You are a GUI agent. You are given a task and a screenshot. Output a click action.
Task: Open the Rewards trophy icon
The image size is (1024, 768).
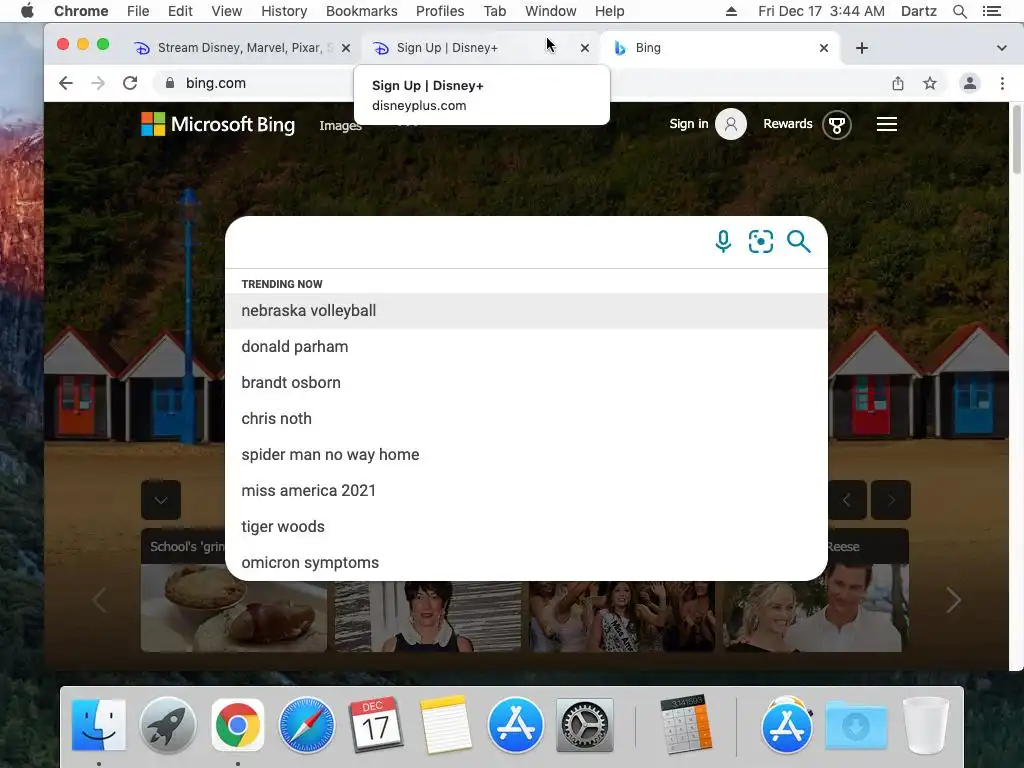[x=837, y=124]
